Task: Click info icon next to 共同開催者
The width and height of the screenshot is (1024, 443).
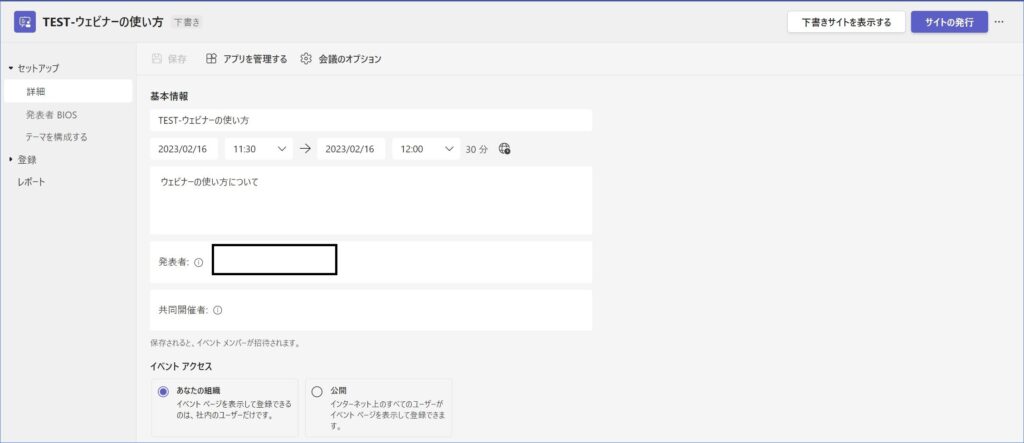Action: click(x=217, y=311)
